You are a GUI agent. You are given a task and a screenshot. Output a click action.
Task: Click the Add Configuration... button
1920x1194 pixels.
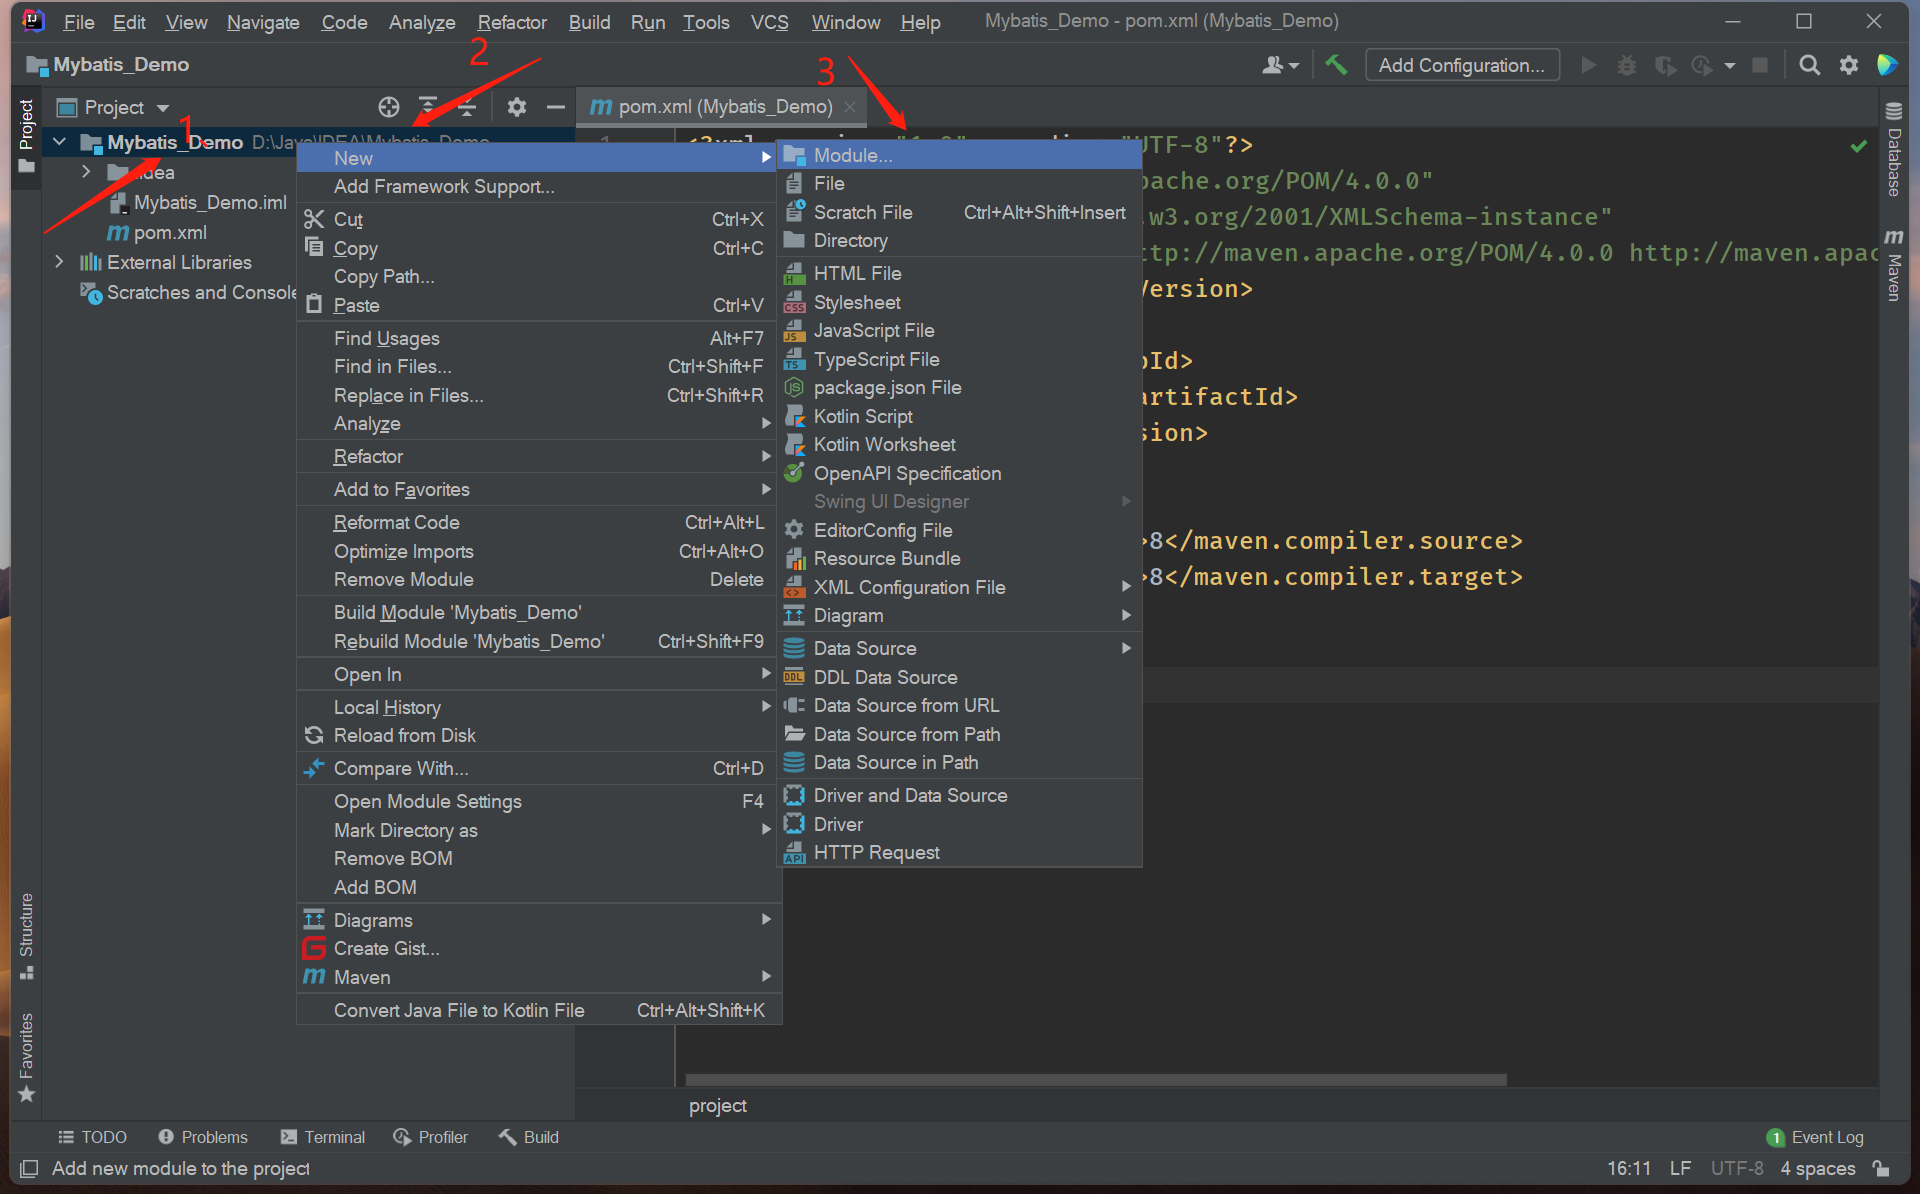click(x=1461, y=65)
